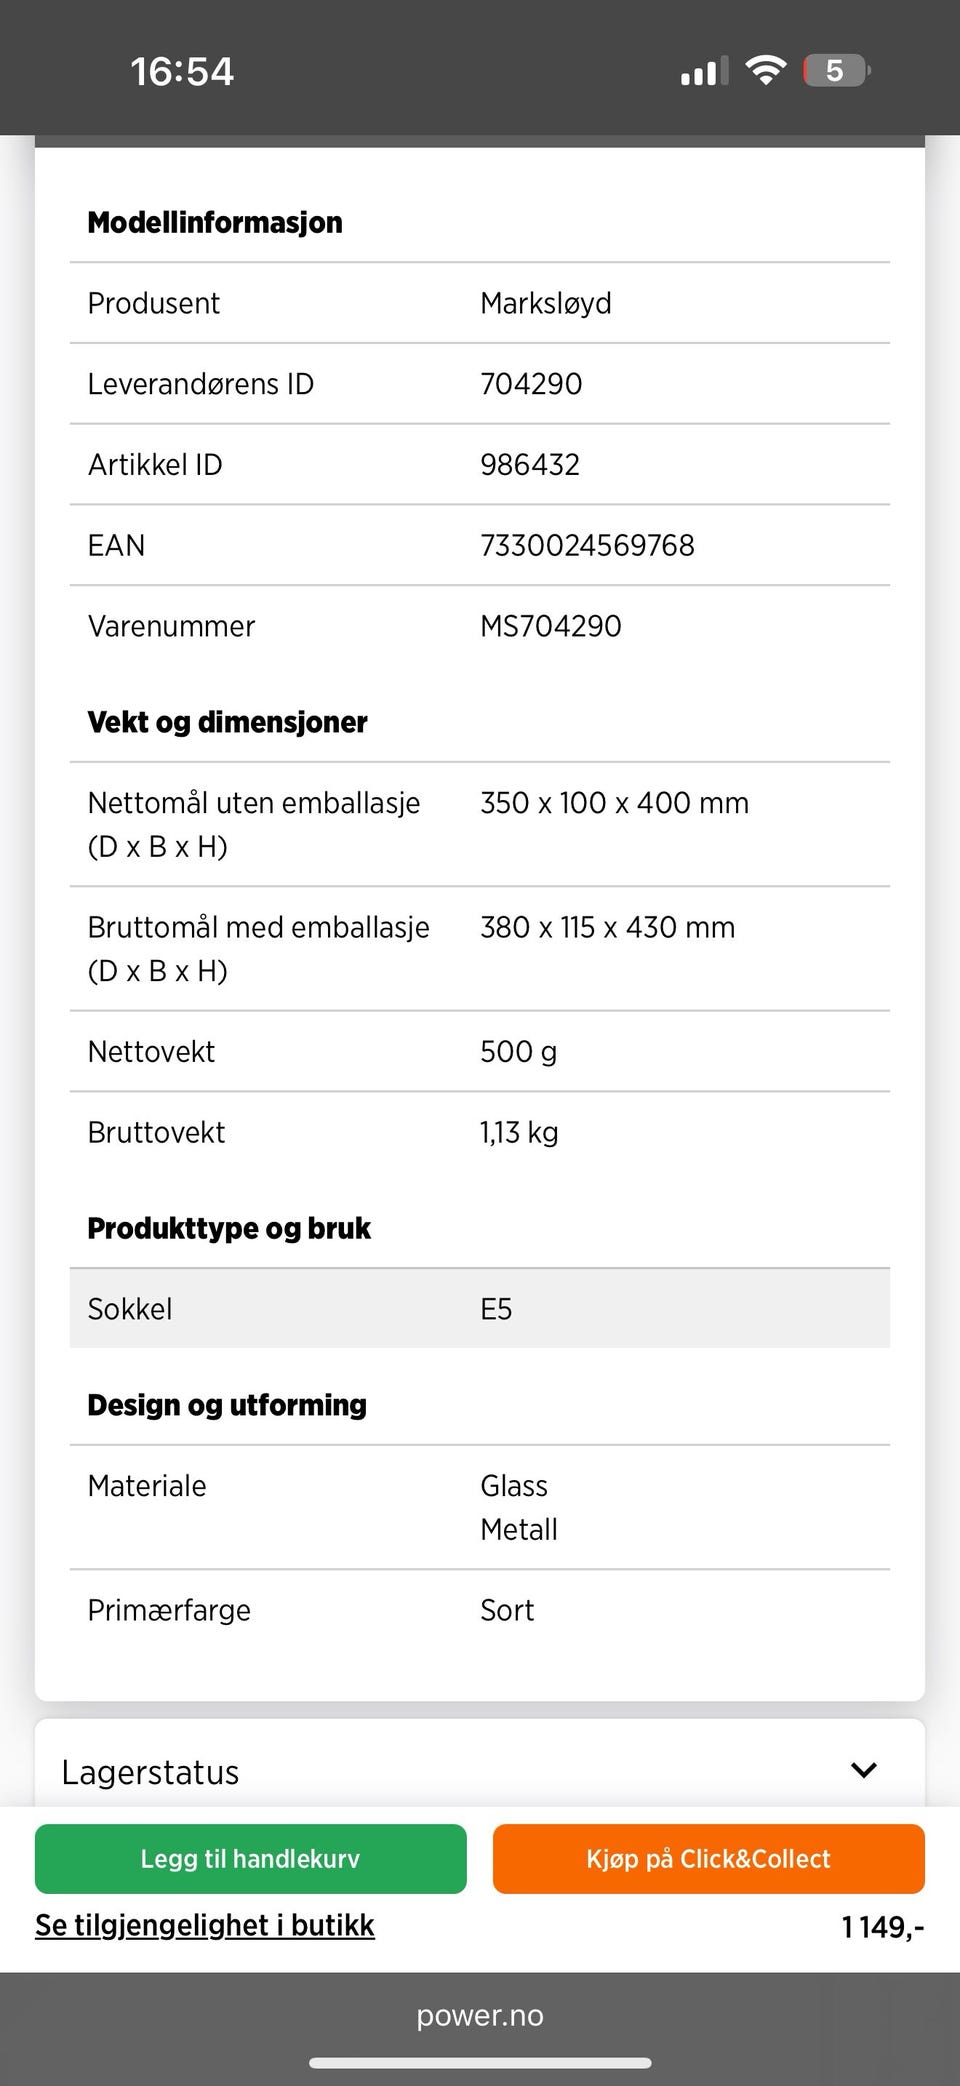Open Se tilgjengelighet i butikk link
The width and height of the screenshot is (960, 2086).
pos(205,1925)
